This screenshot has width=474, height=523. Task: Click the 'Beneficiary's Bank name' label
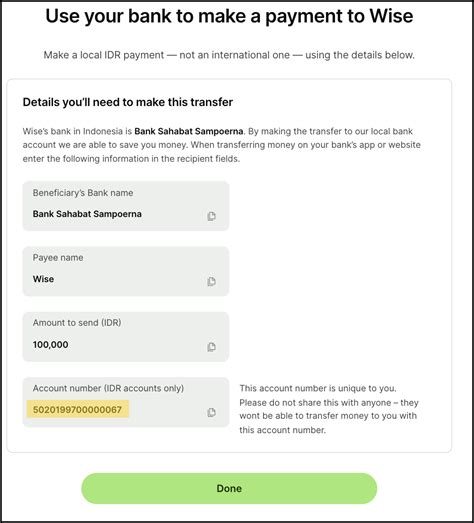(83, 193)
